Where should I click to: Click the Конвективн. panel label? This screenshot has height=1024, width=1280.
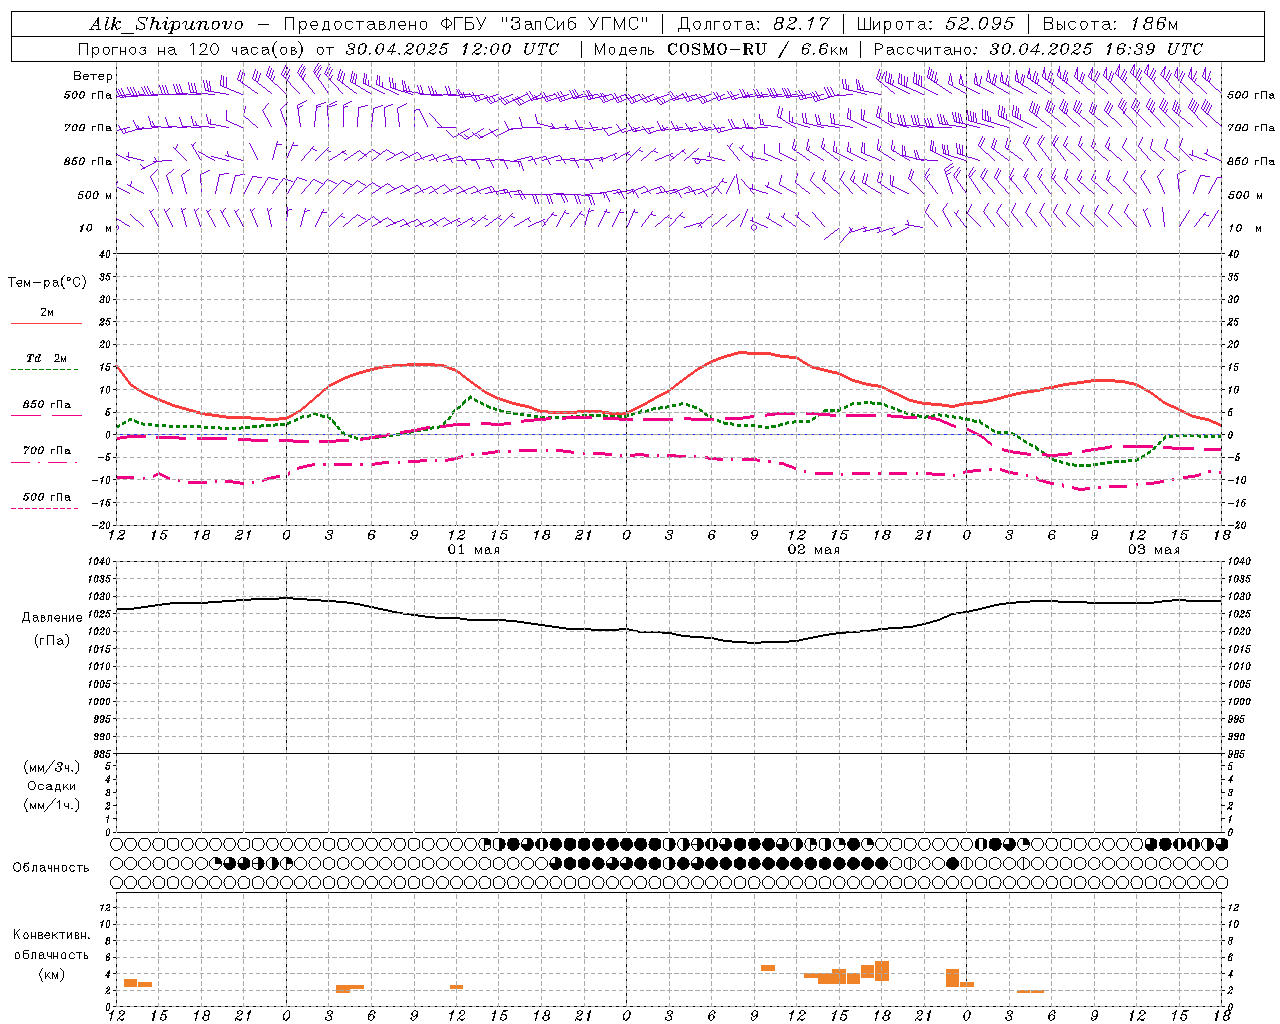pyautogui.click(x=51, y=935)
